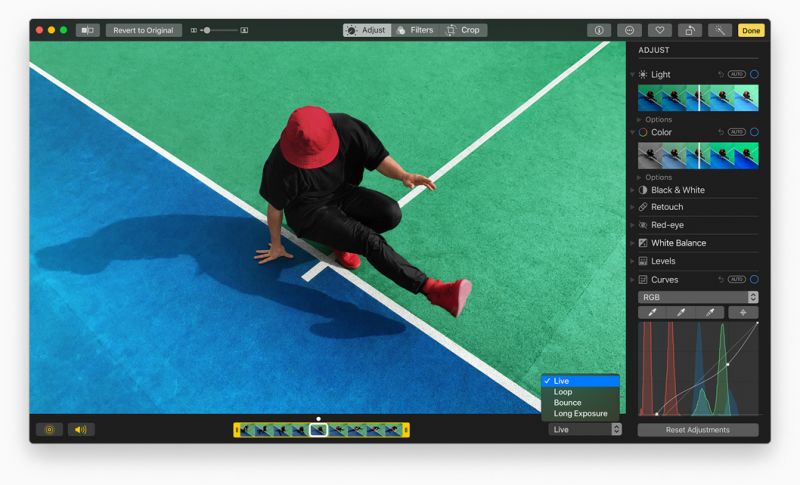The width and height of the screenshot is (800, 485).
Task: Click the Curves grid icon
Action: pos(643,279)
